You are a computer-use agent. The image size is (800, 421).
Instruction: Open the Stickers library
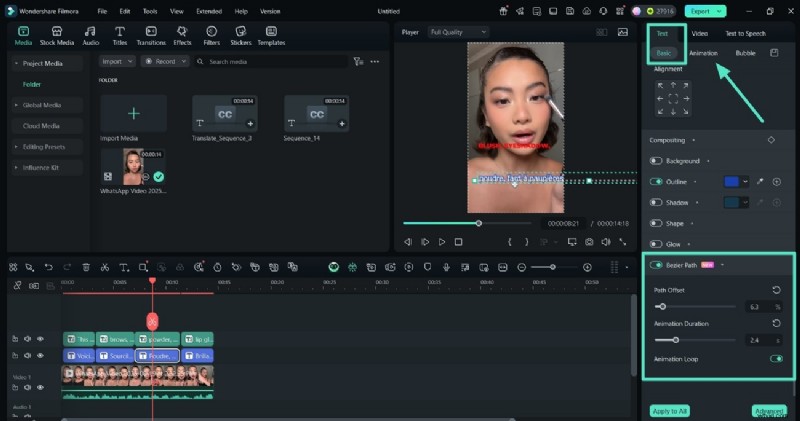point(241,36)
